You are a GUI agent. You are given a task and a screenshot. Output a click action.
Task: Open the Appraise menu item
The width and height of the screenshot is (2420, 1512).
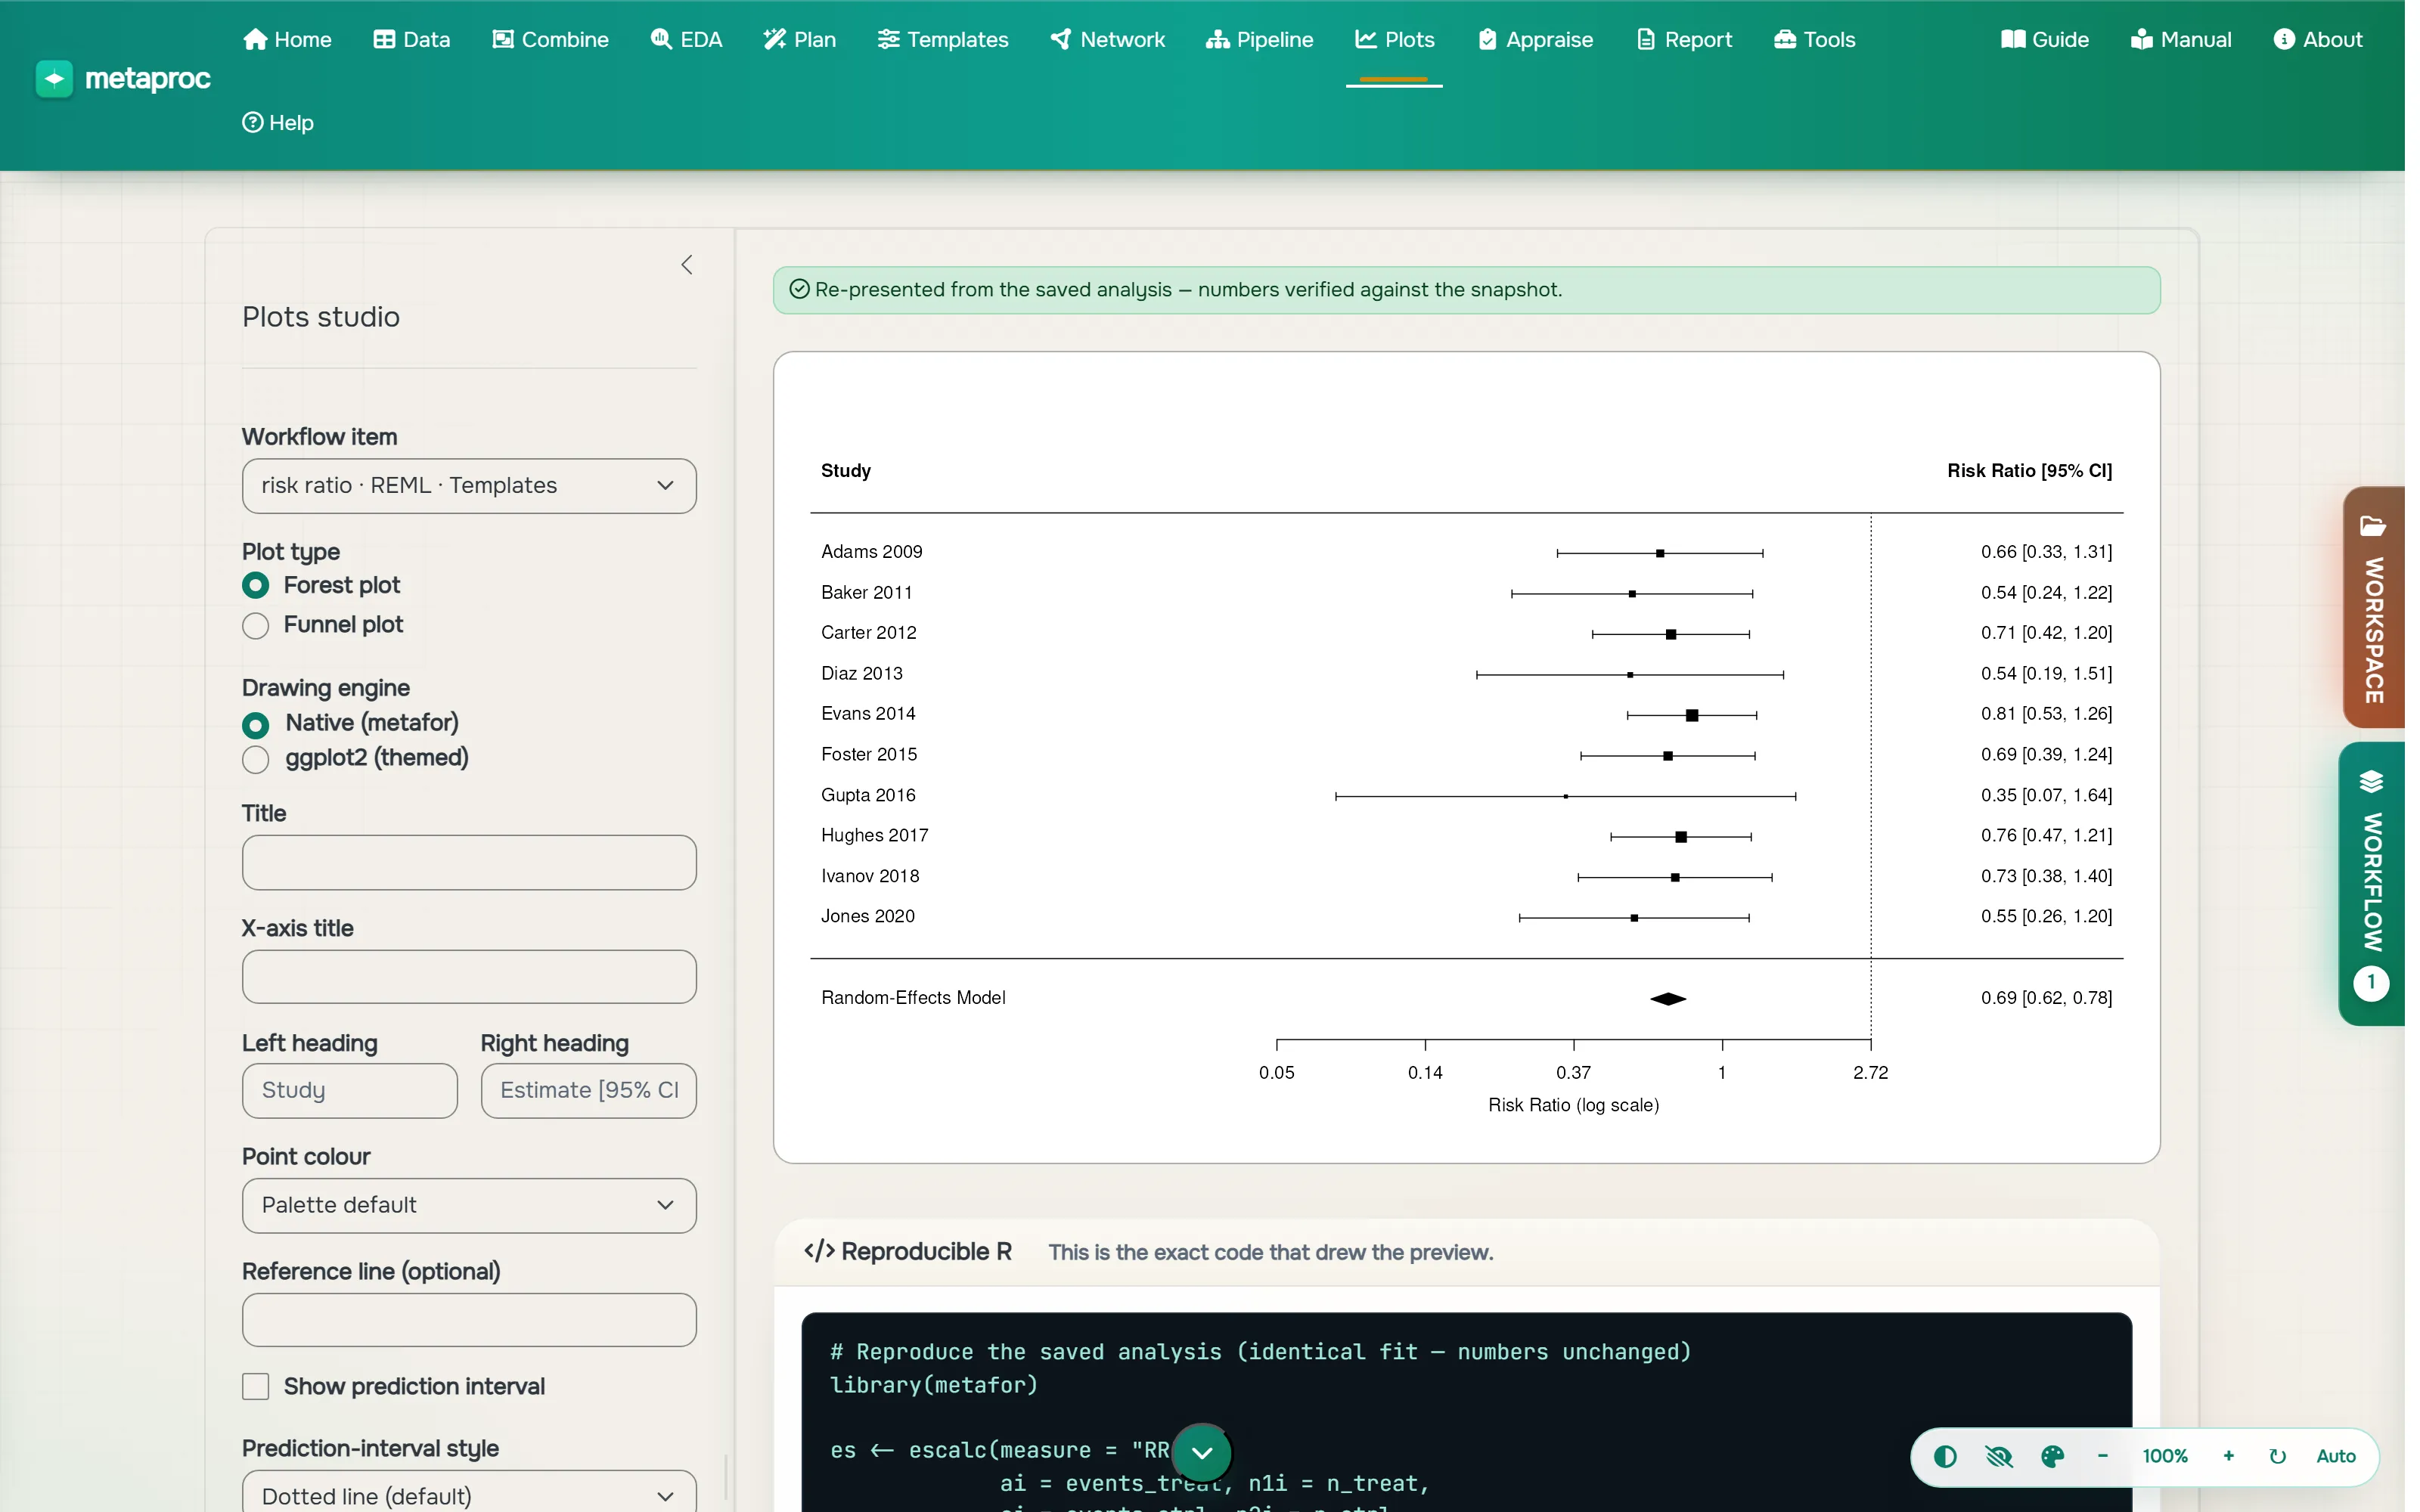pos(1536,39)
